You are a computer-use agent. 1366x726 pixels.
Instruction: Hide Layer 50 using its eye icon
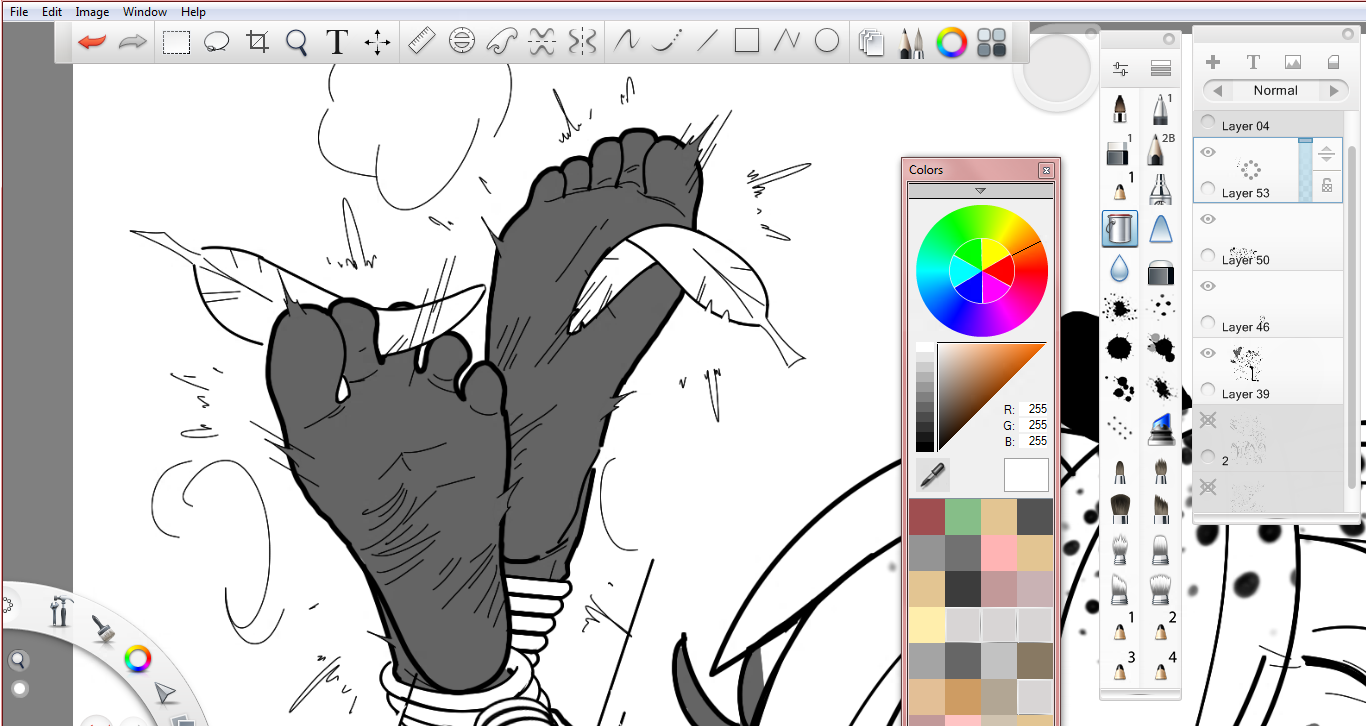pos(1208,219)
